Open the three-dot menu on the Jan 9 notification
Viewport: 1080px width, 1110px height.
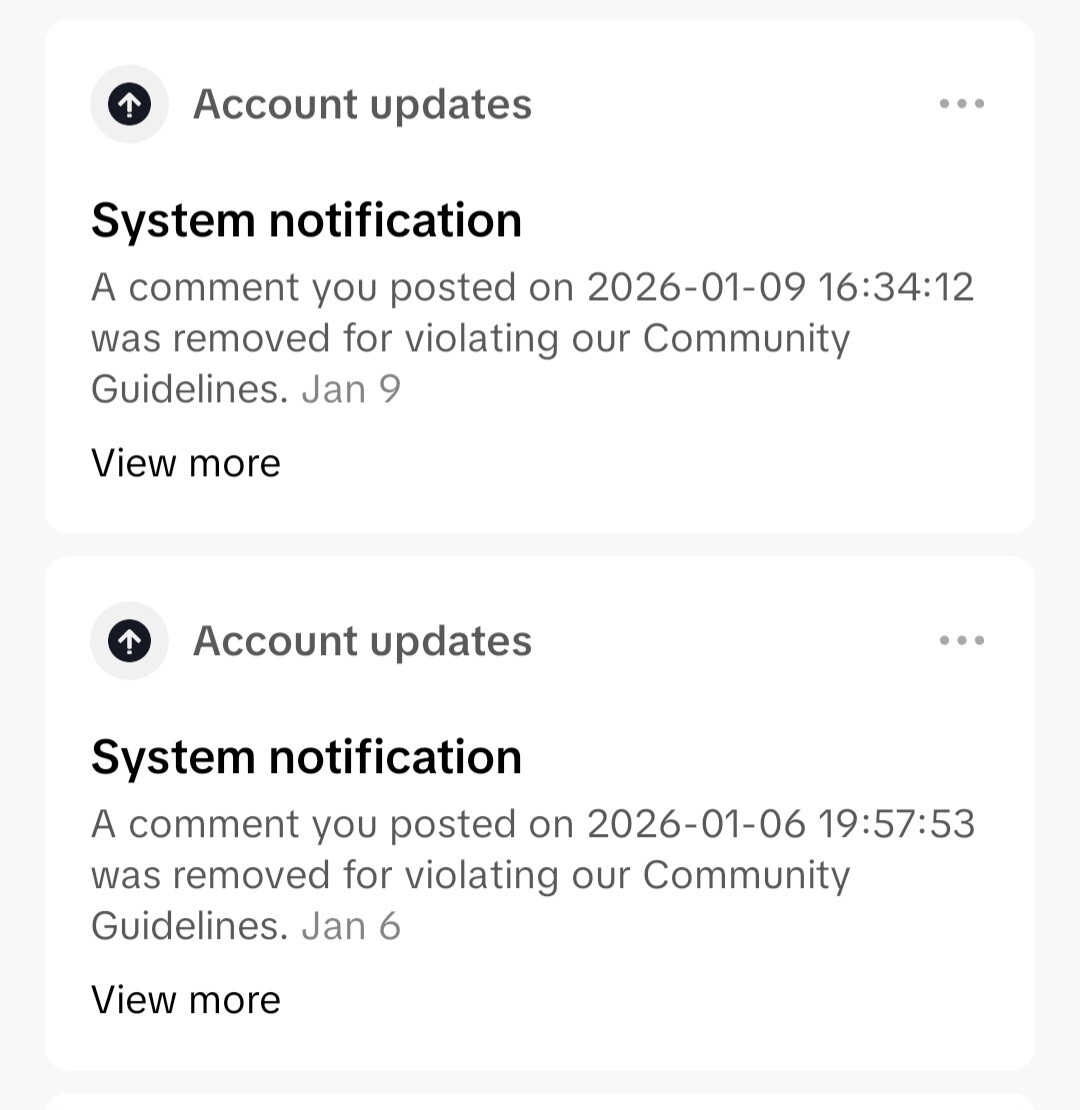tap(962, 104)
